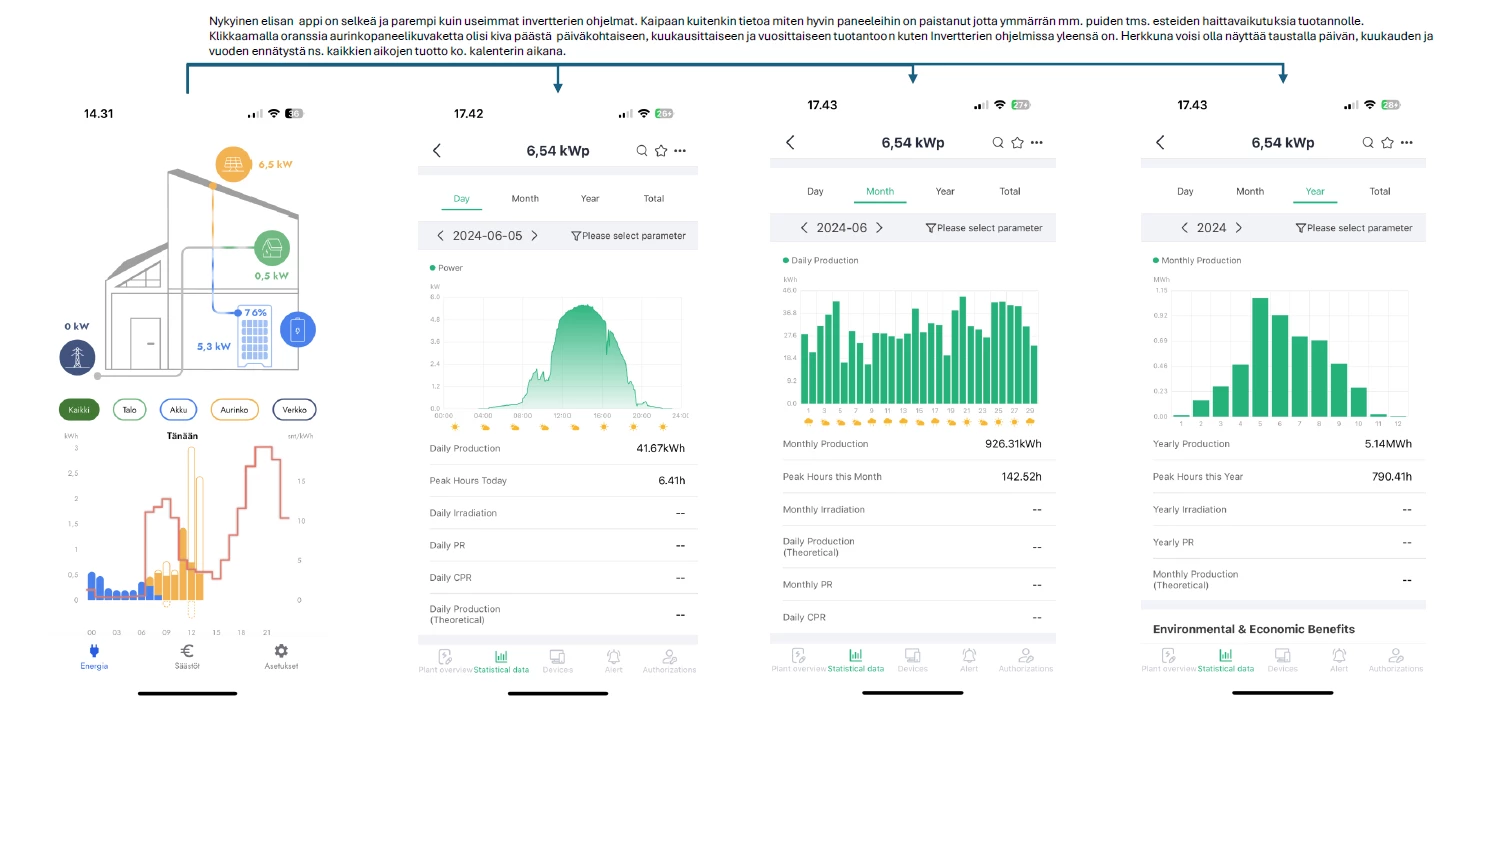The width and height of the screenshot is (1490, 844).
Task: Go to next year after 2024
Action: tap(1239, 228)
